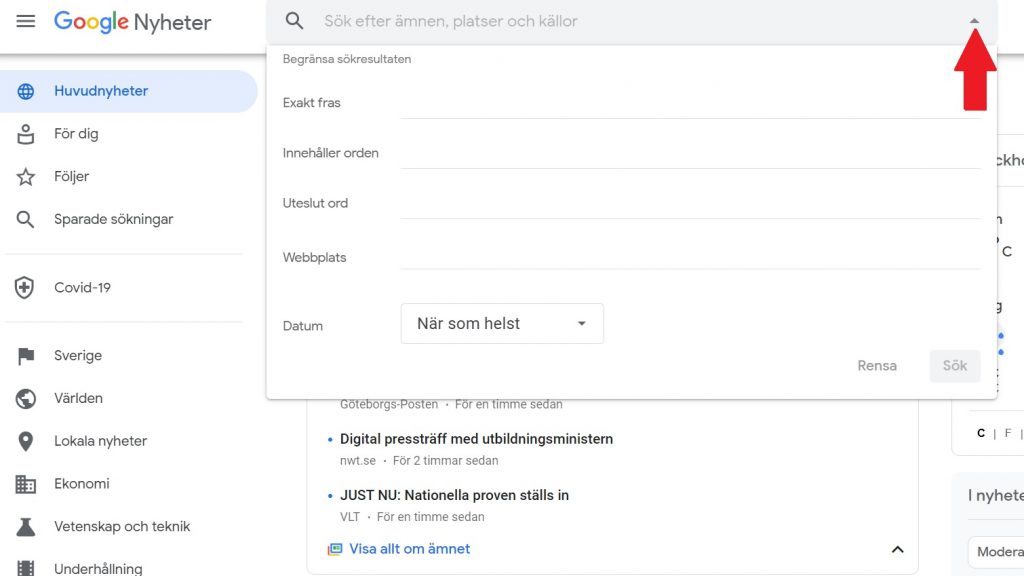Image resolution: width=1024 pixels, height=576 pixels.
Task: Click the Covid-19 shield icon
Action: click(25, 287)
